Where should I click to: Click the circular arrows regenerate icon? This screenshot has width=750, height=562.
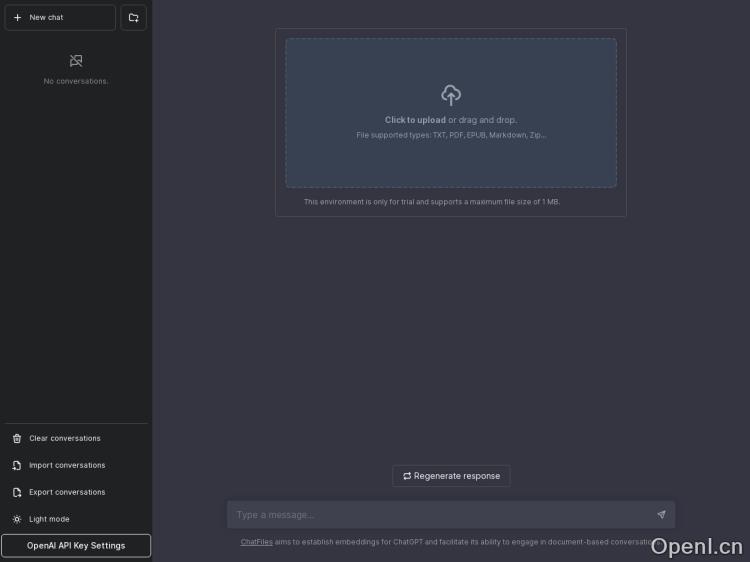coord(407,476)
